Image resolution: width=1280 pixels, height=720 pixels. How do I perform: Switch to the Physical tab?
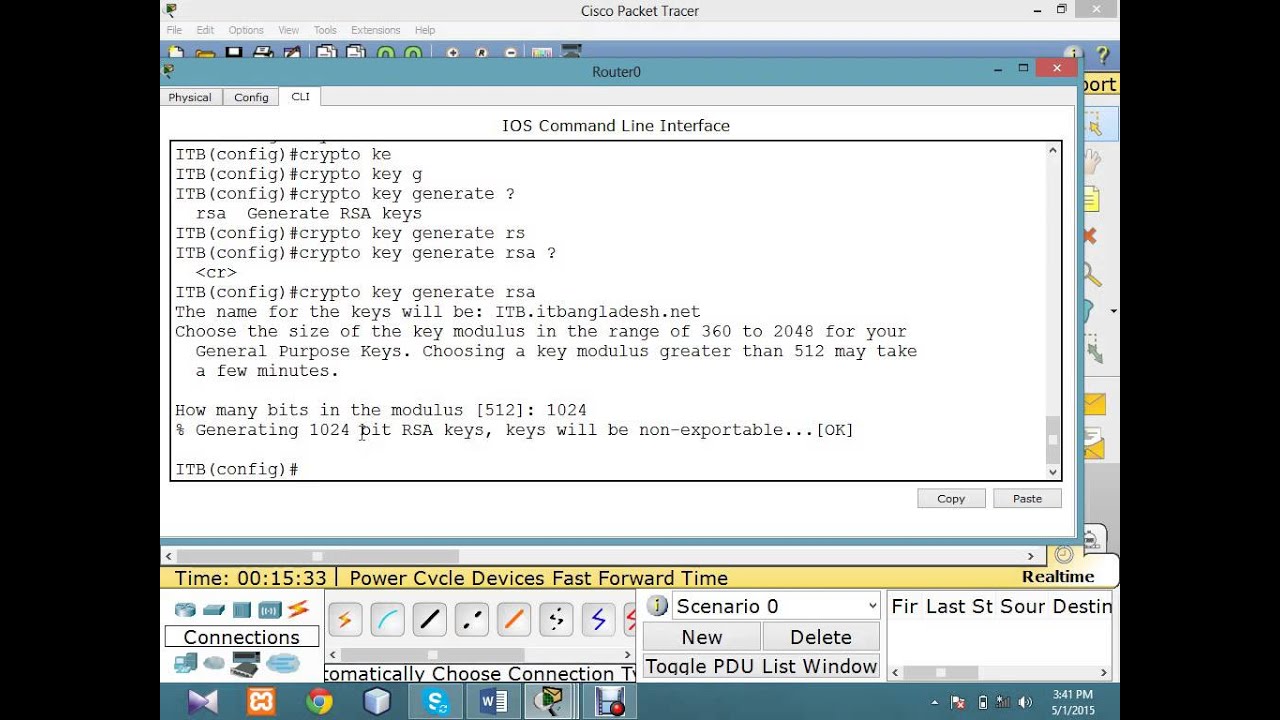tap(190, 97)
